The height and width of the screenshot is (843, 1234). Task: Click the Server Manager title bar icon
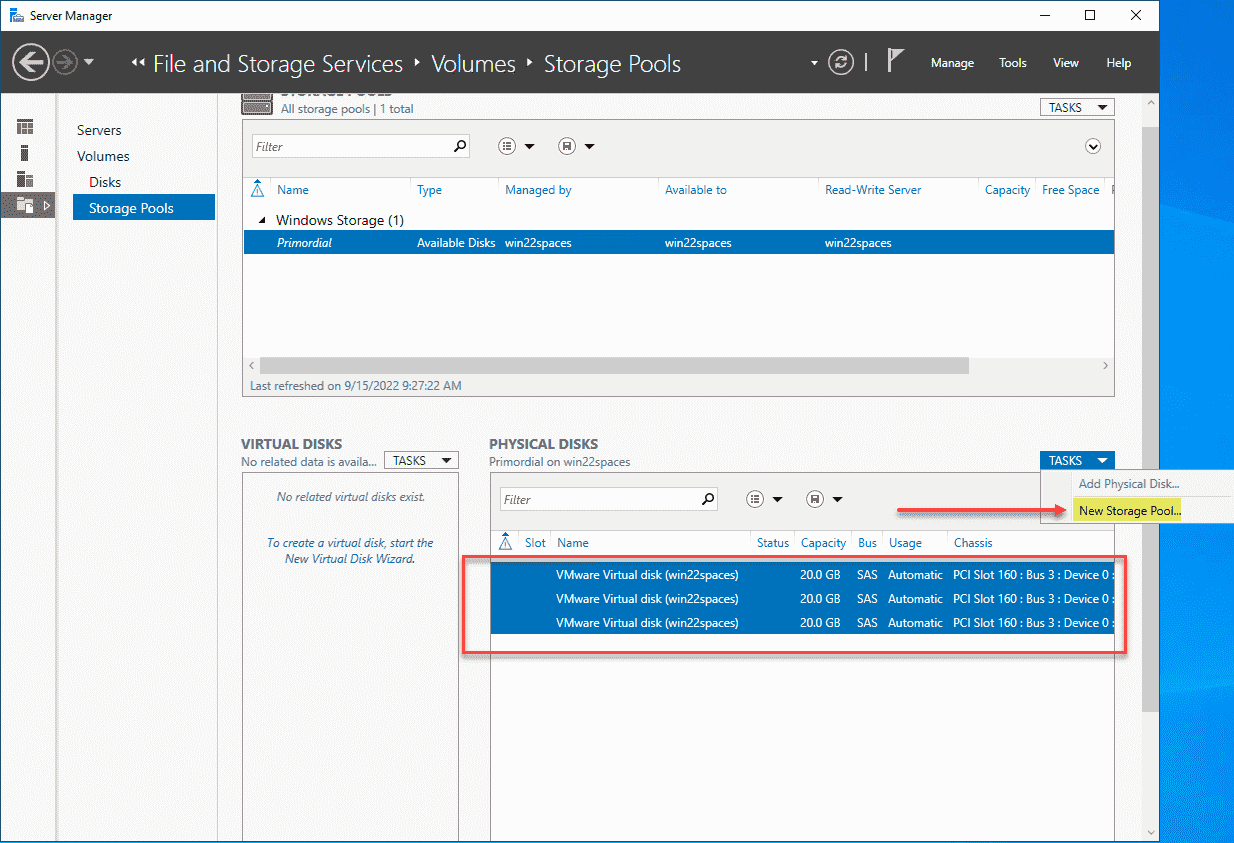[x=17, y=16]
